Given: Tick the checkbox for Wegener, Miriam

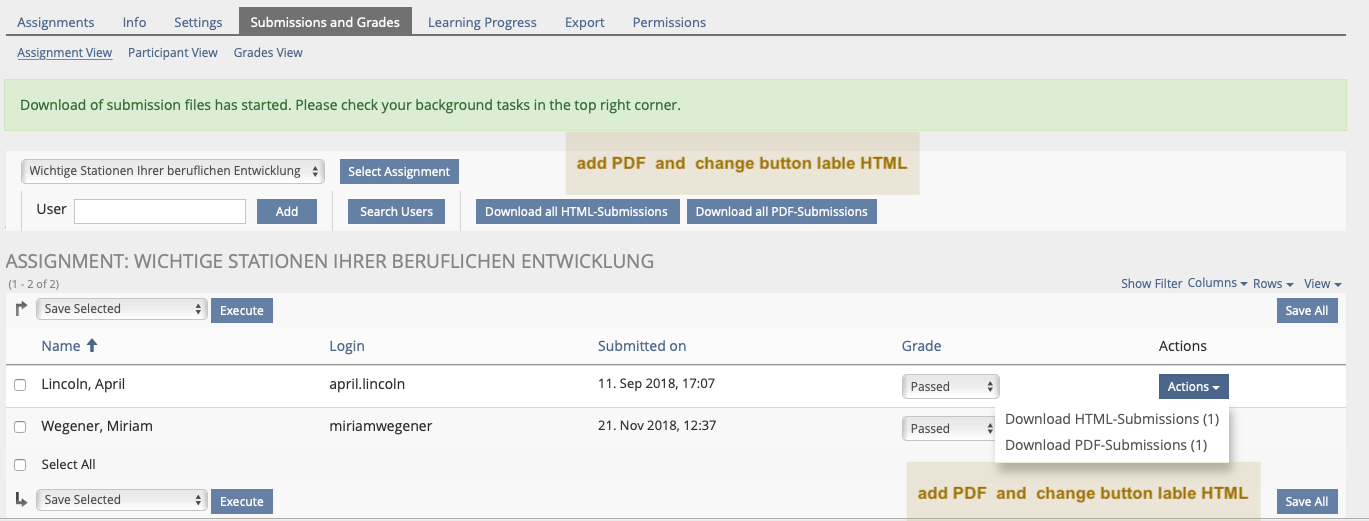Looking at the screenshot, I should 20,427.
